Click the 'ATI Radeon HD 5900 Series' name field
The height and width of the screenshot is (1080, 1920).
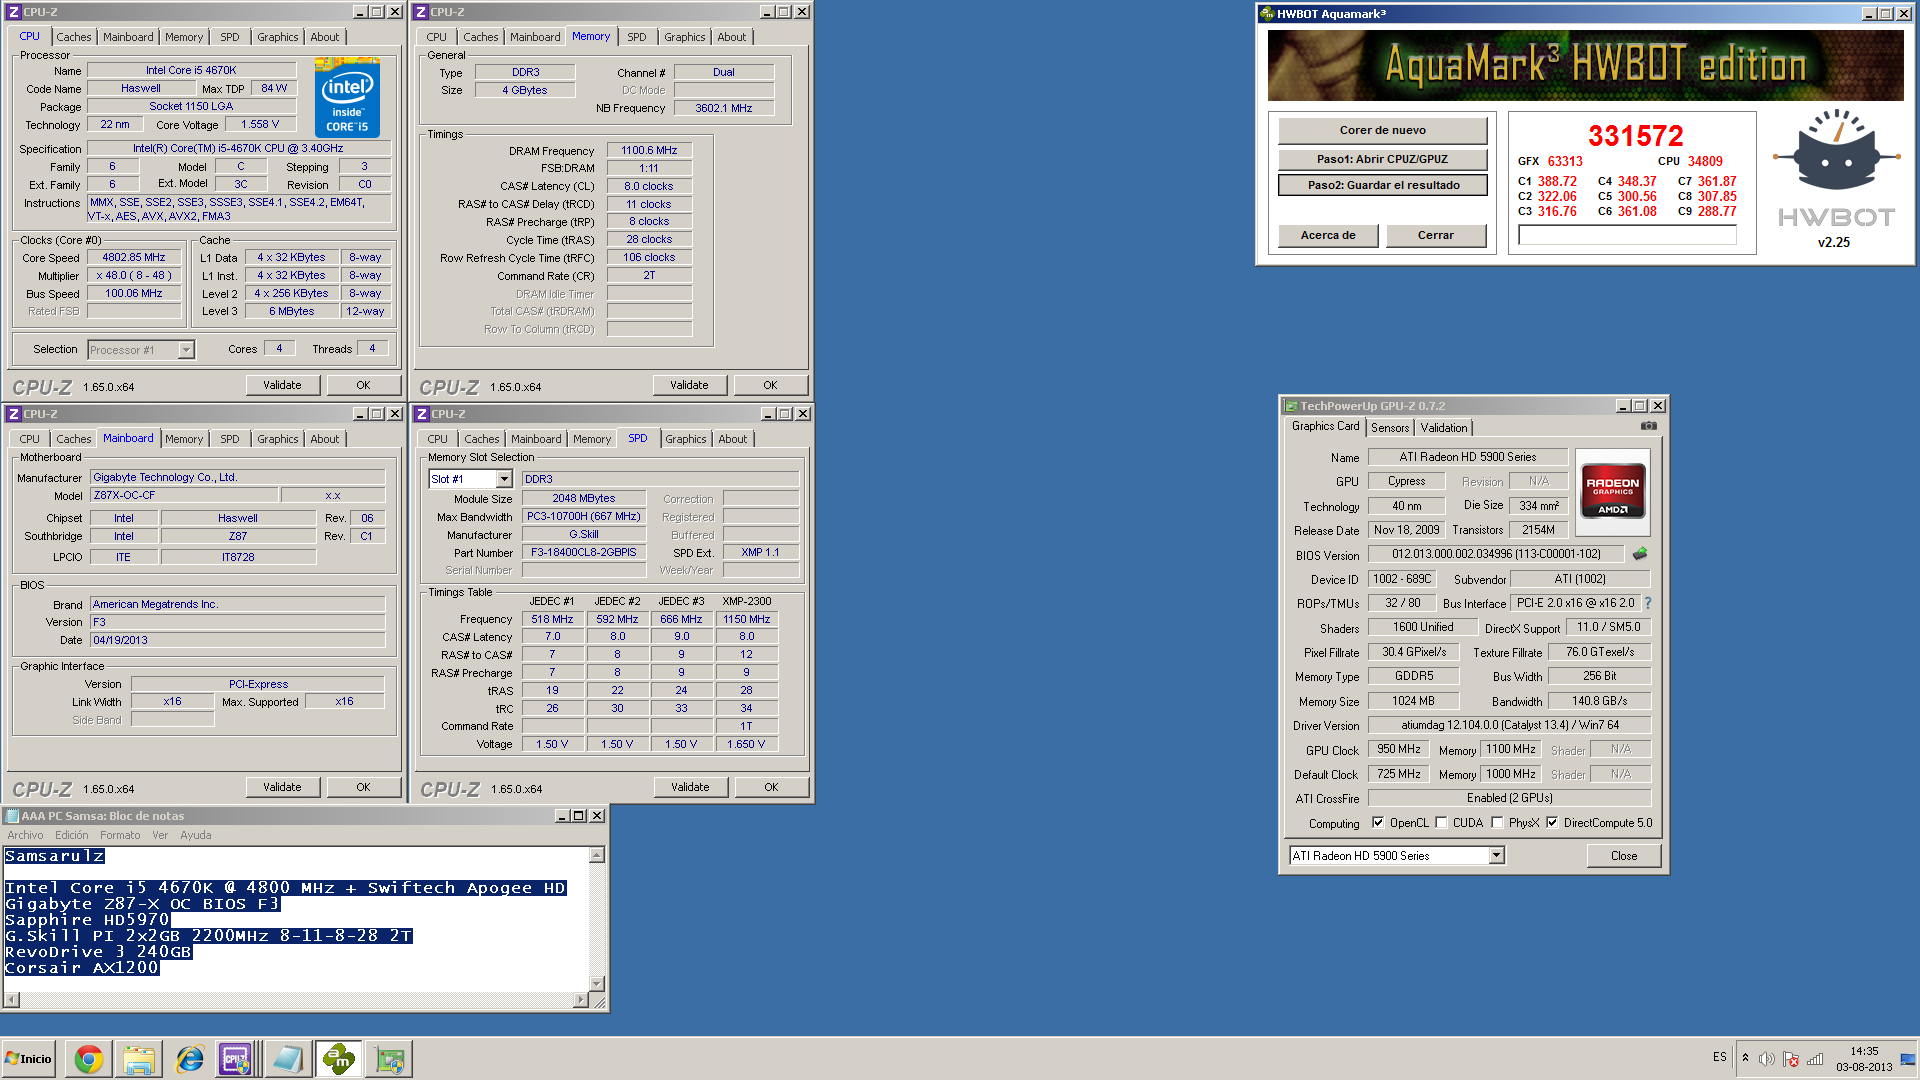[1467, 457]
